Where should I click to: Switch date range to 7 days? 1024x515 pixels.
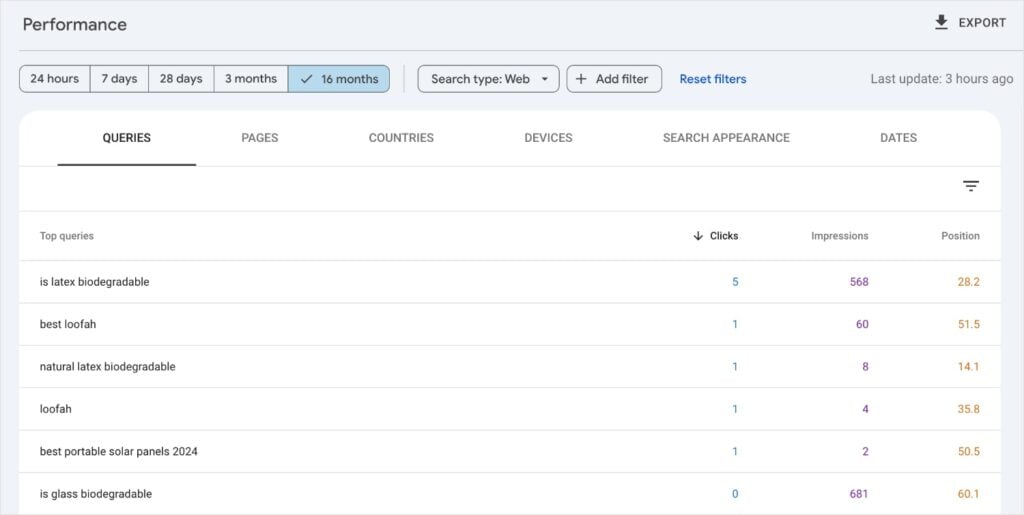pos(119,79)
